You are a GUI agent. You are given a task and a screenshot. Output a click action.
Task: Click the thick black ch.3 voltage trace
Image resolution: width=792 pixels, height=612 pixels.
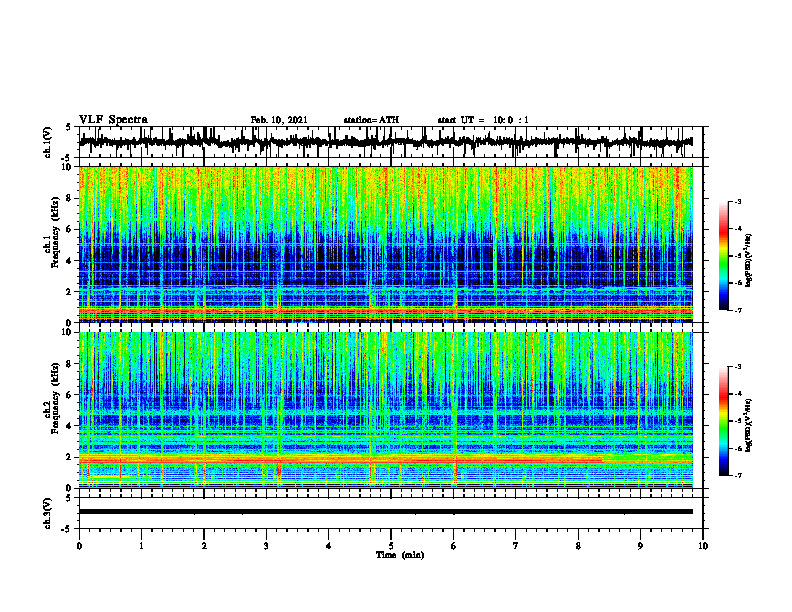(x=385, y=512)
